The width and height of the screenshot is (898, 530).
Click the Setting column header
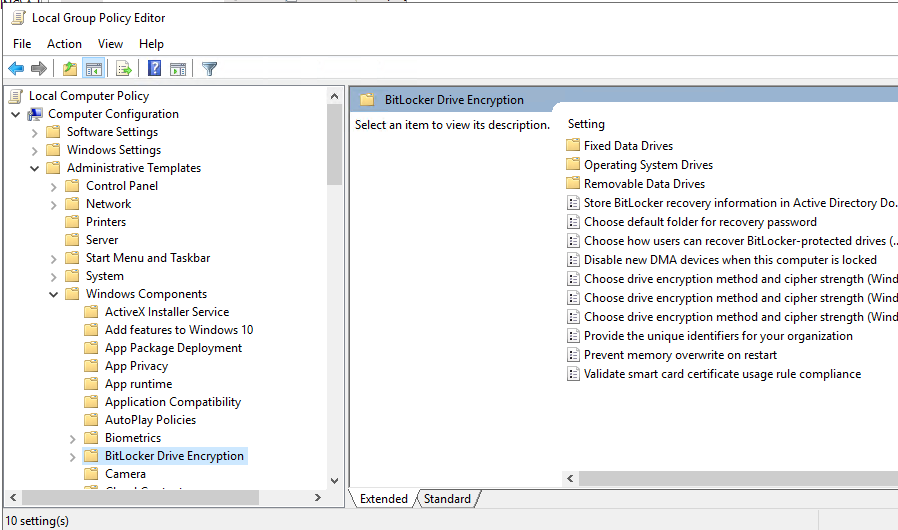pyautogui.click(x=586, y=124)
